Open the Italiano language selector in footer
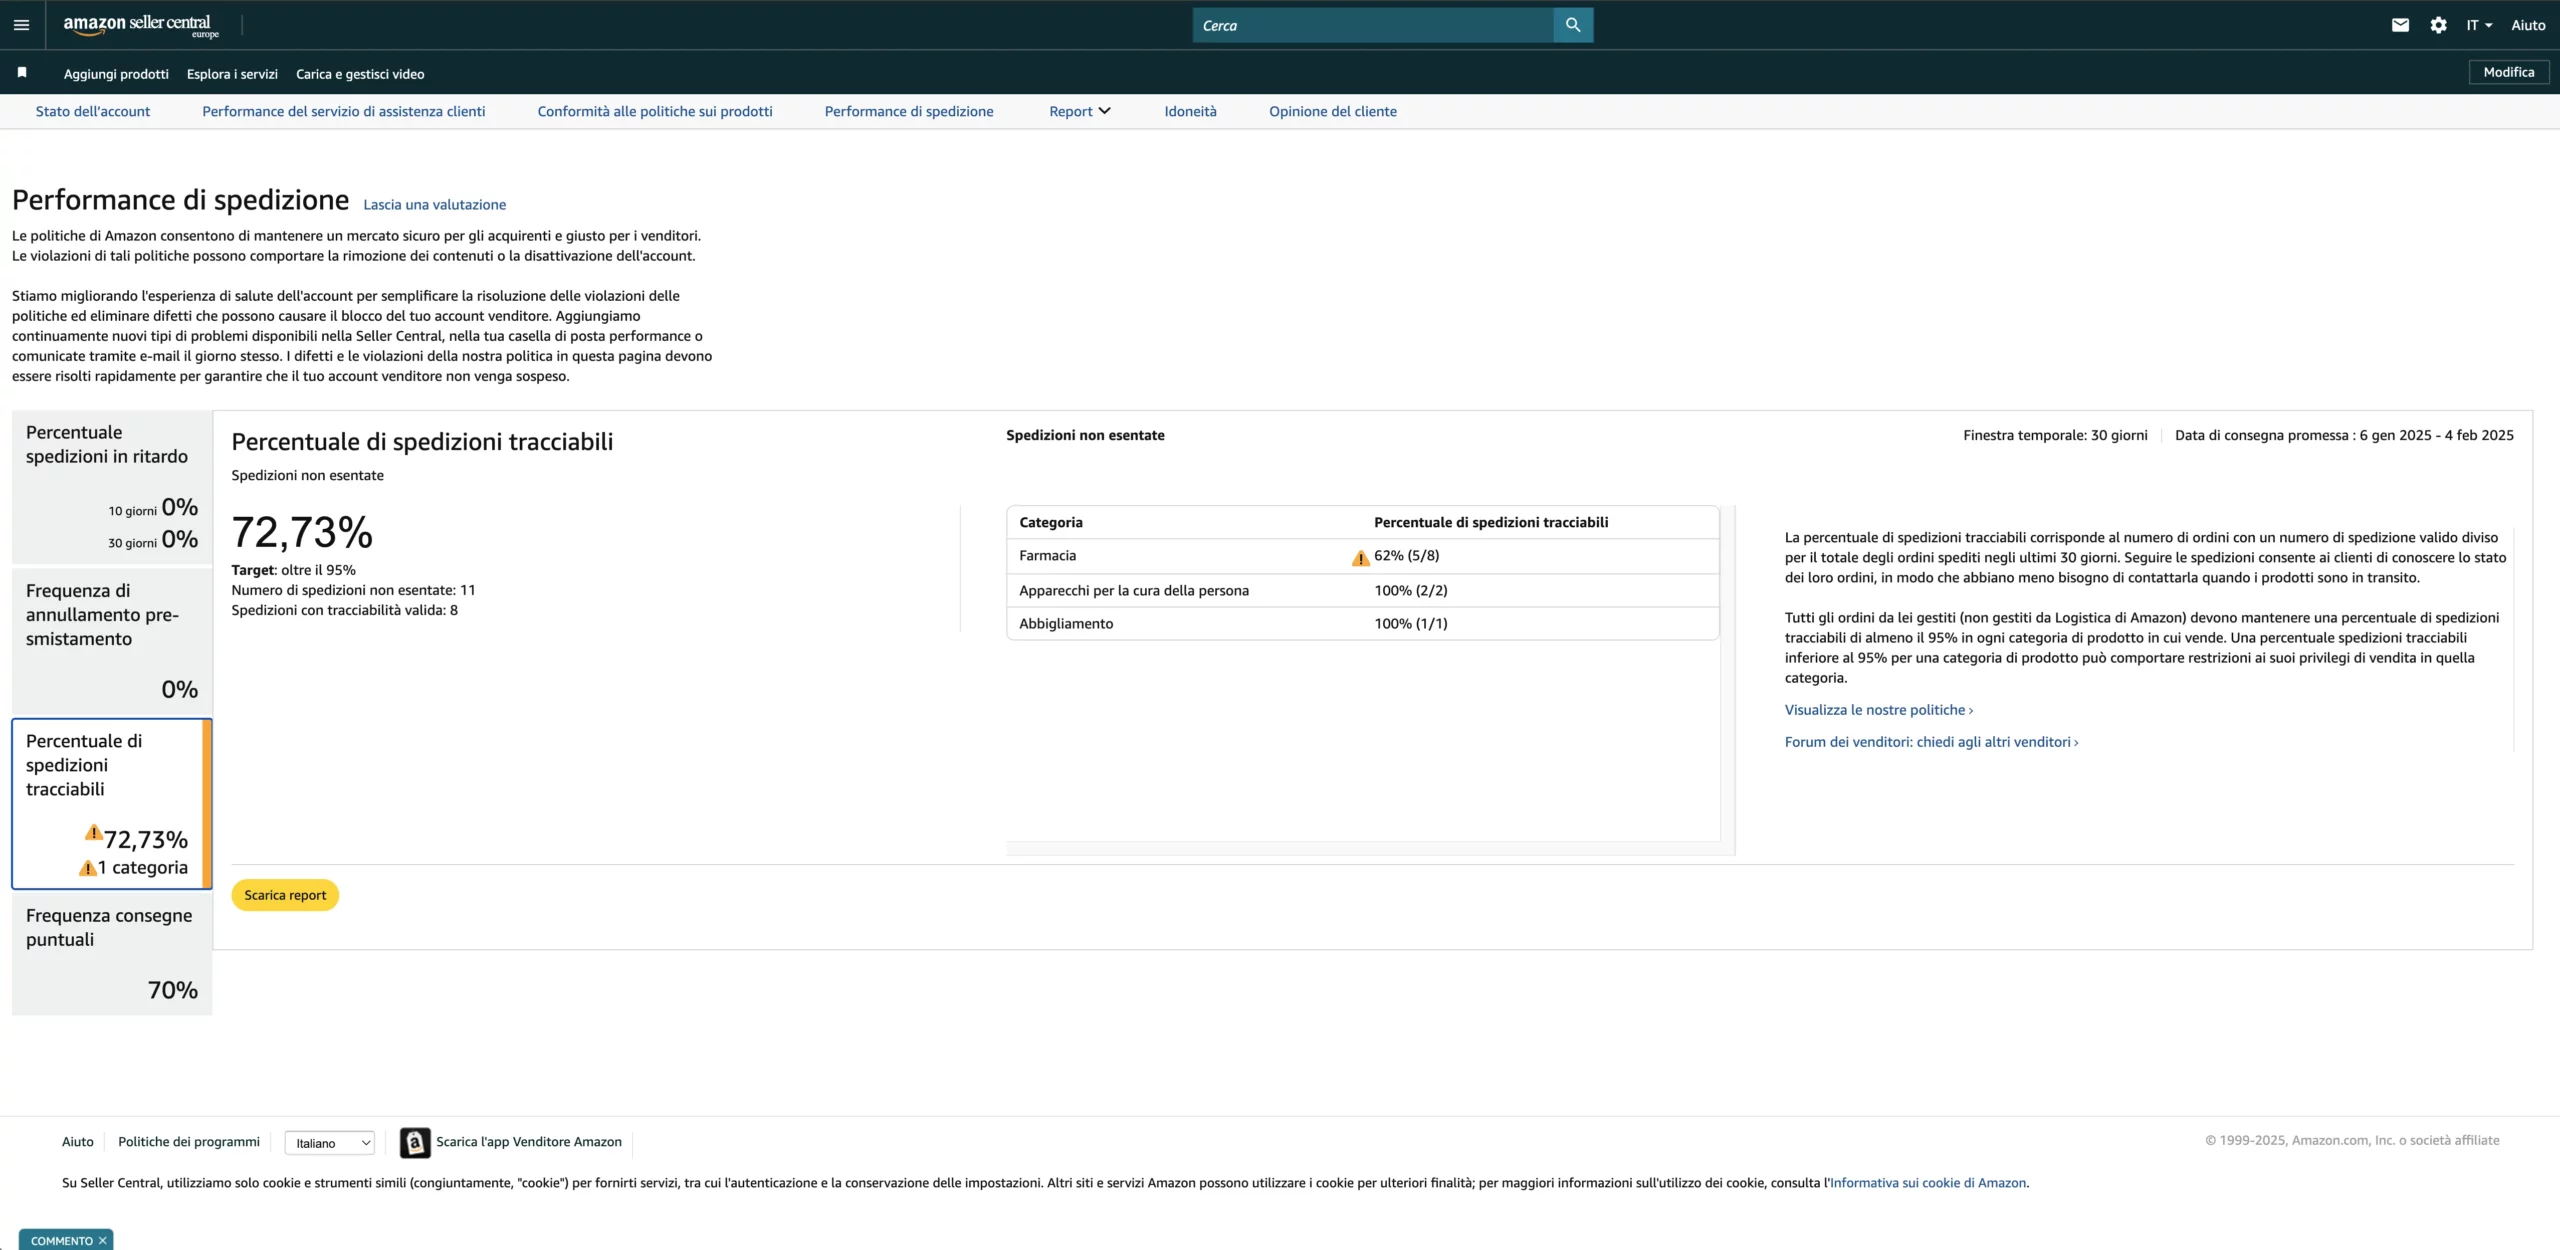The width and height of the screenshot is (2560, 1250). click(330, 1143)
